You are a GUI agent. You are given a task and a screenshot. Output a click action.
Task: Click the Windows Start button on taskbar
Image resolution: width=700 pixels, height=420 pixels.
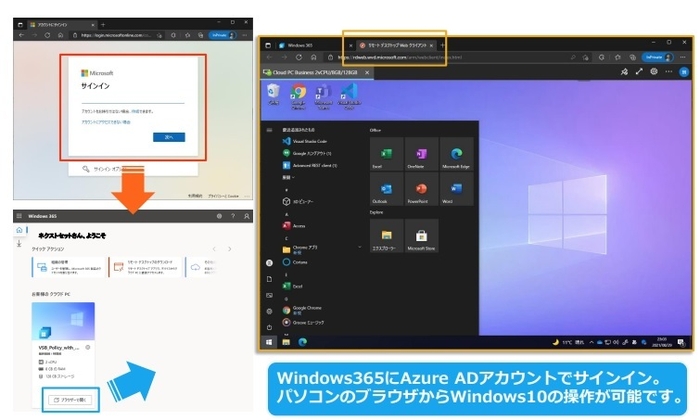click(x=269, y=342)
